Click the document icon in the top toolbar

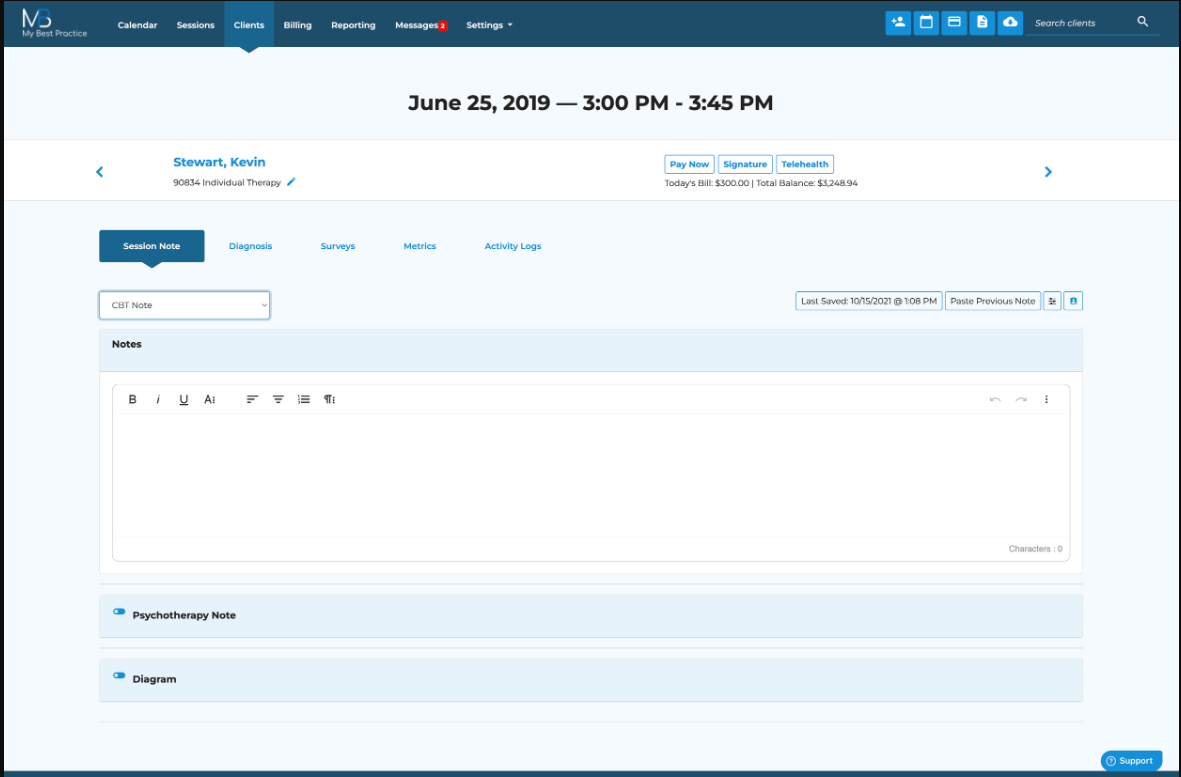[981, 22]
